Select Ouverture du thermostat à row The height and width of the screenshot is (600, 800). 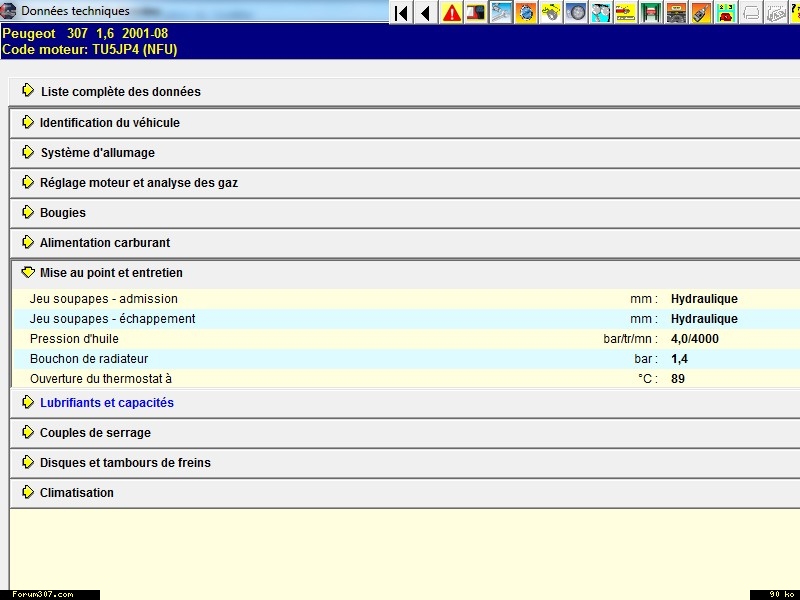pyautogui.click(x=406, y=379)
